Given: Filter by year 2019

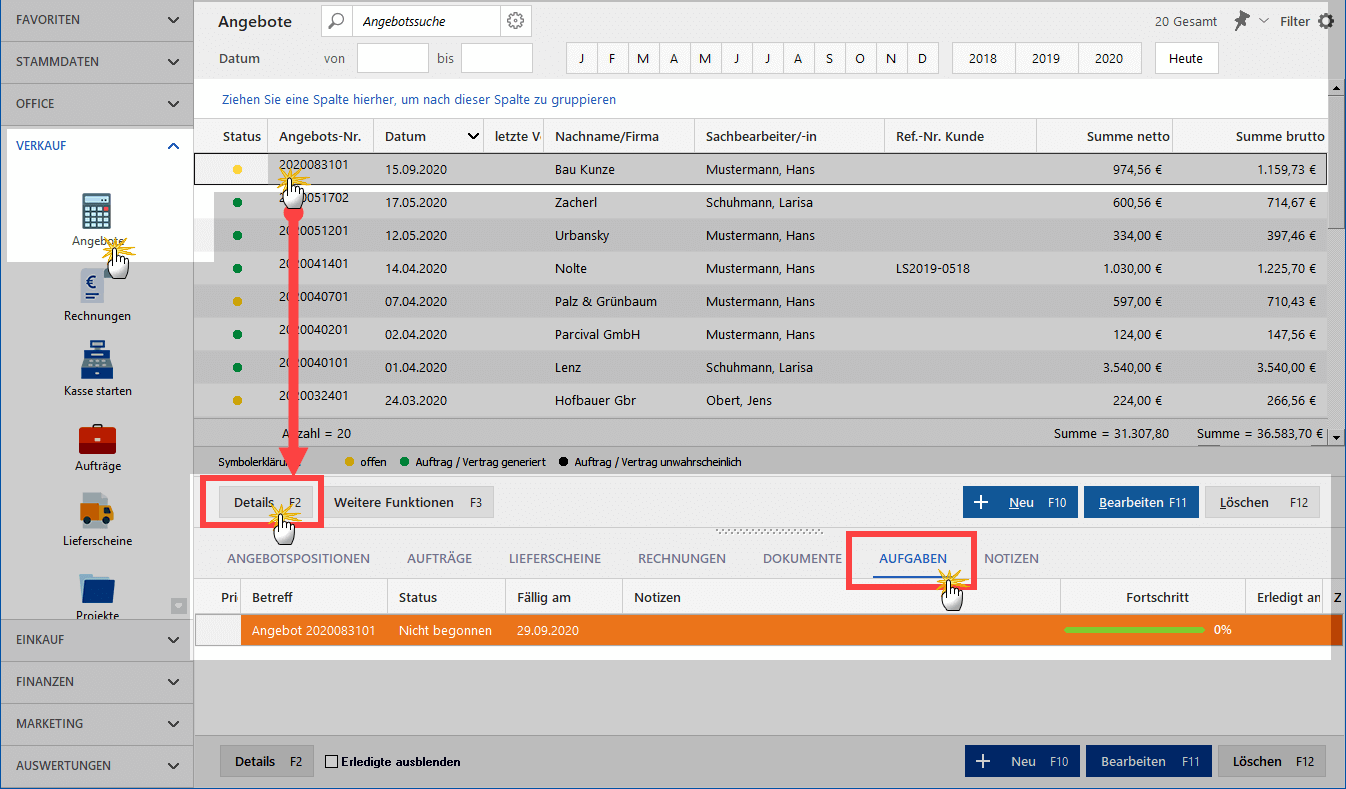Looking at the screenshot, I should pyautogui.click(x=1046, y=58).
